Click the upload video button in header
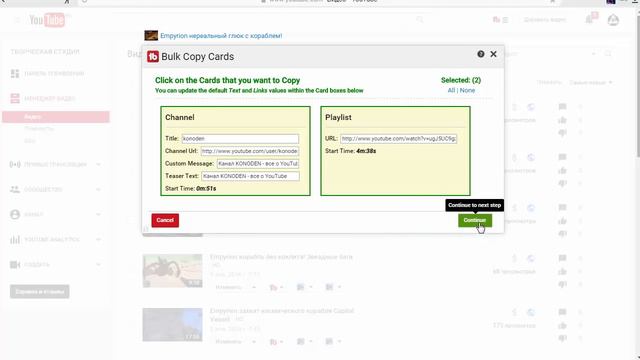The width and height of the screenshot is (640, 360). [x=544, y=20]
